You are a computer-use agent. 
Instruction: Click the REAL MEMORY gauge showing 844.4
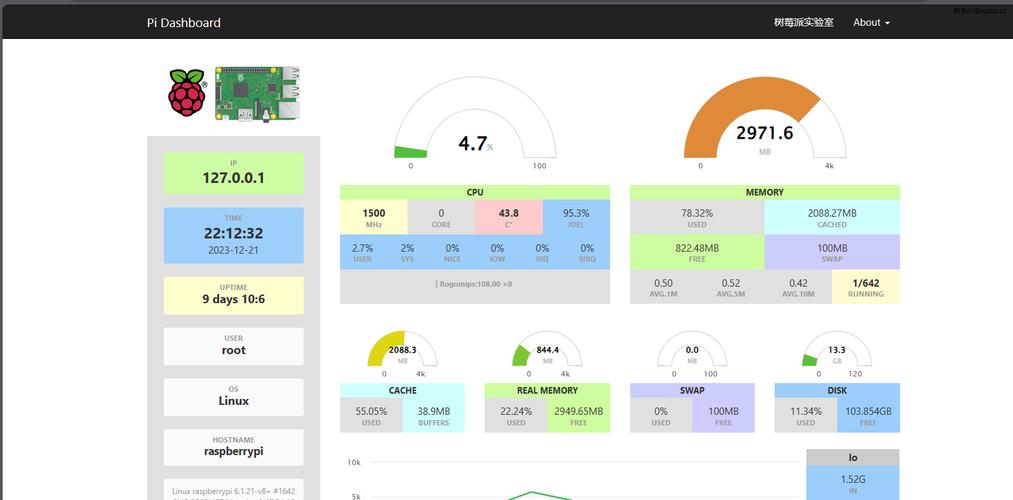coord(547,353)
